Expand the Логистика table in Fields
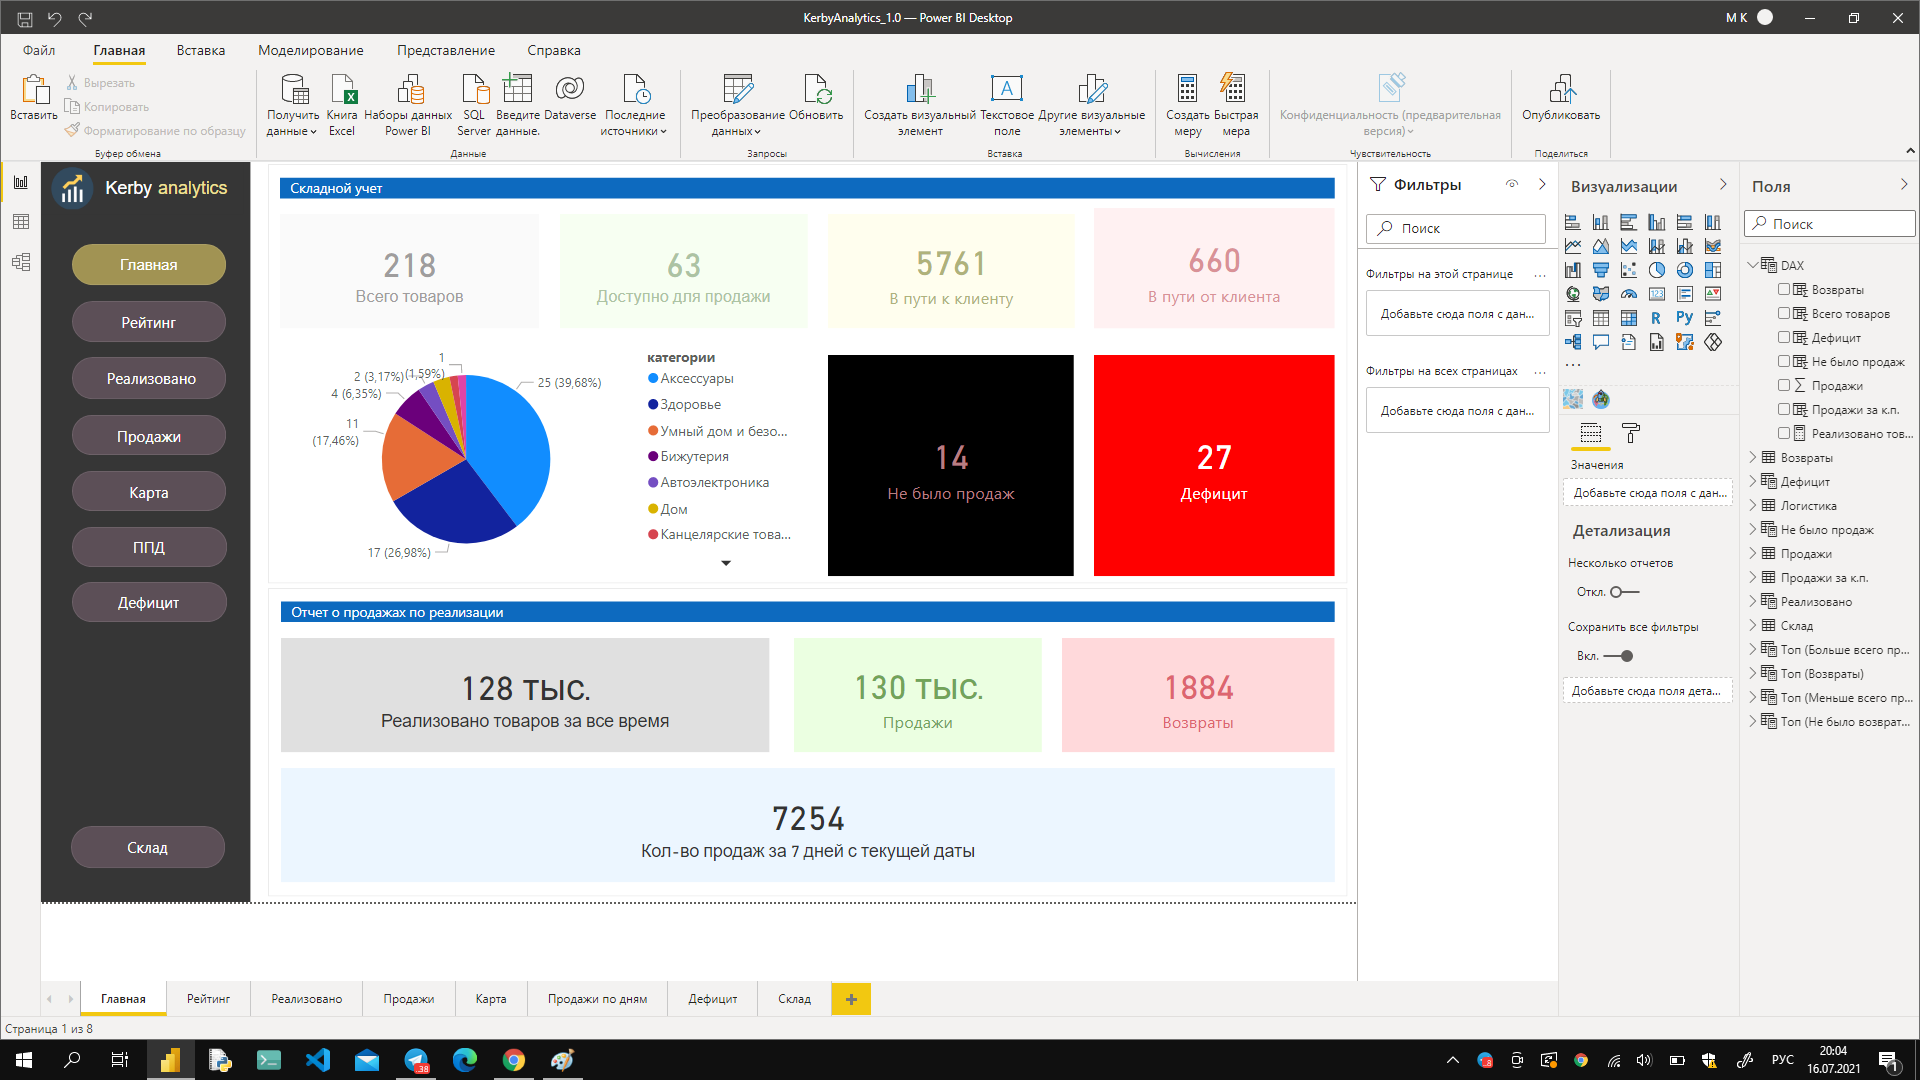Screen dimensions: 1920x1080 [1753, 506]
